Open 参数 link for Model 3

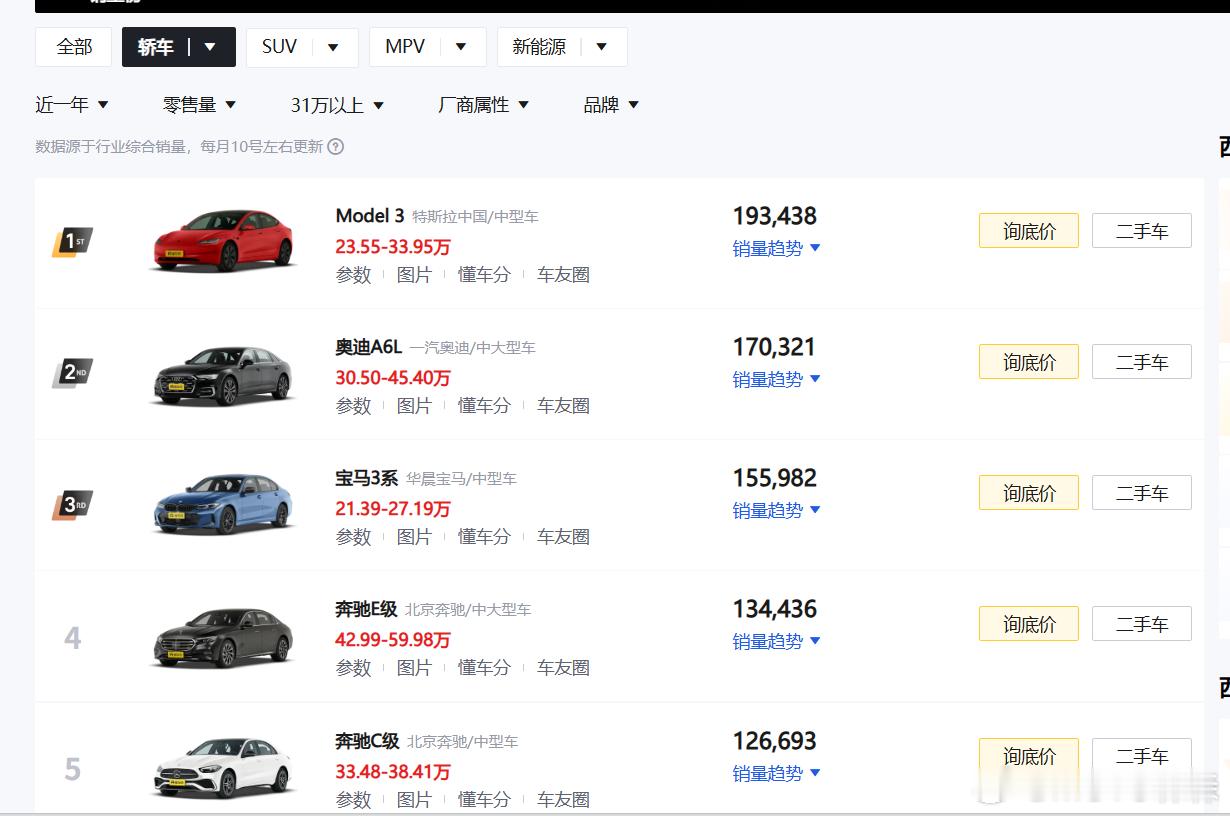353,274
